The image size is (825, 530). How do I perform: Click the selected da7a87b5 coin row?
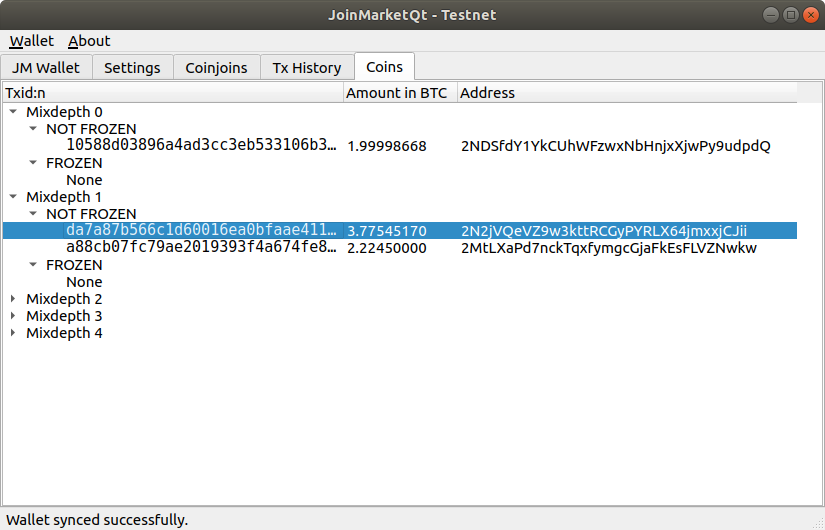(x=200, y=231)
